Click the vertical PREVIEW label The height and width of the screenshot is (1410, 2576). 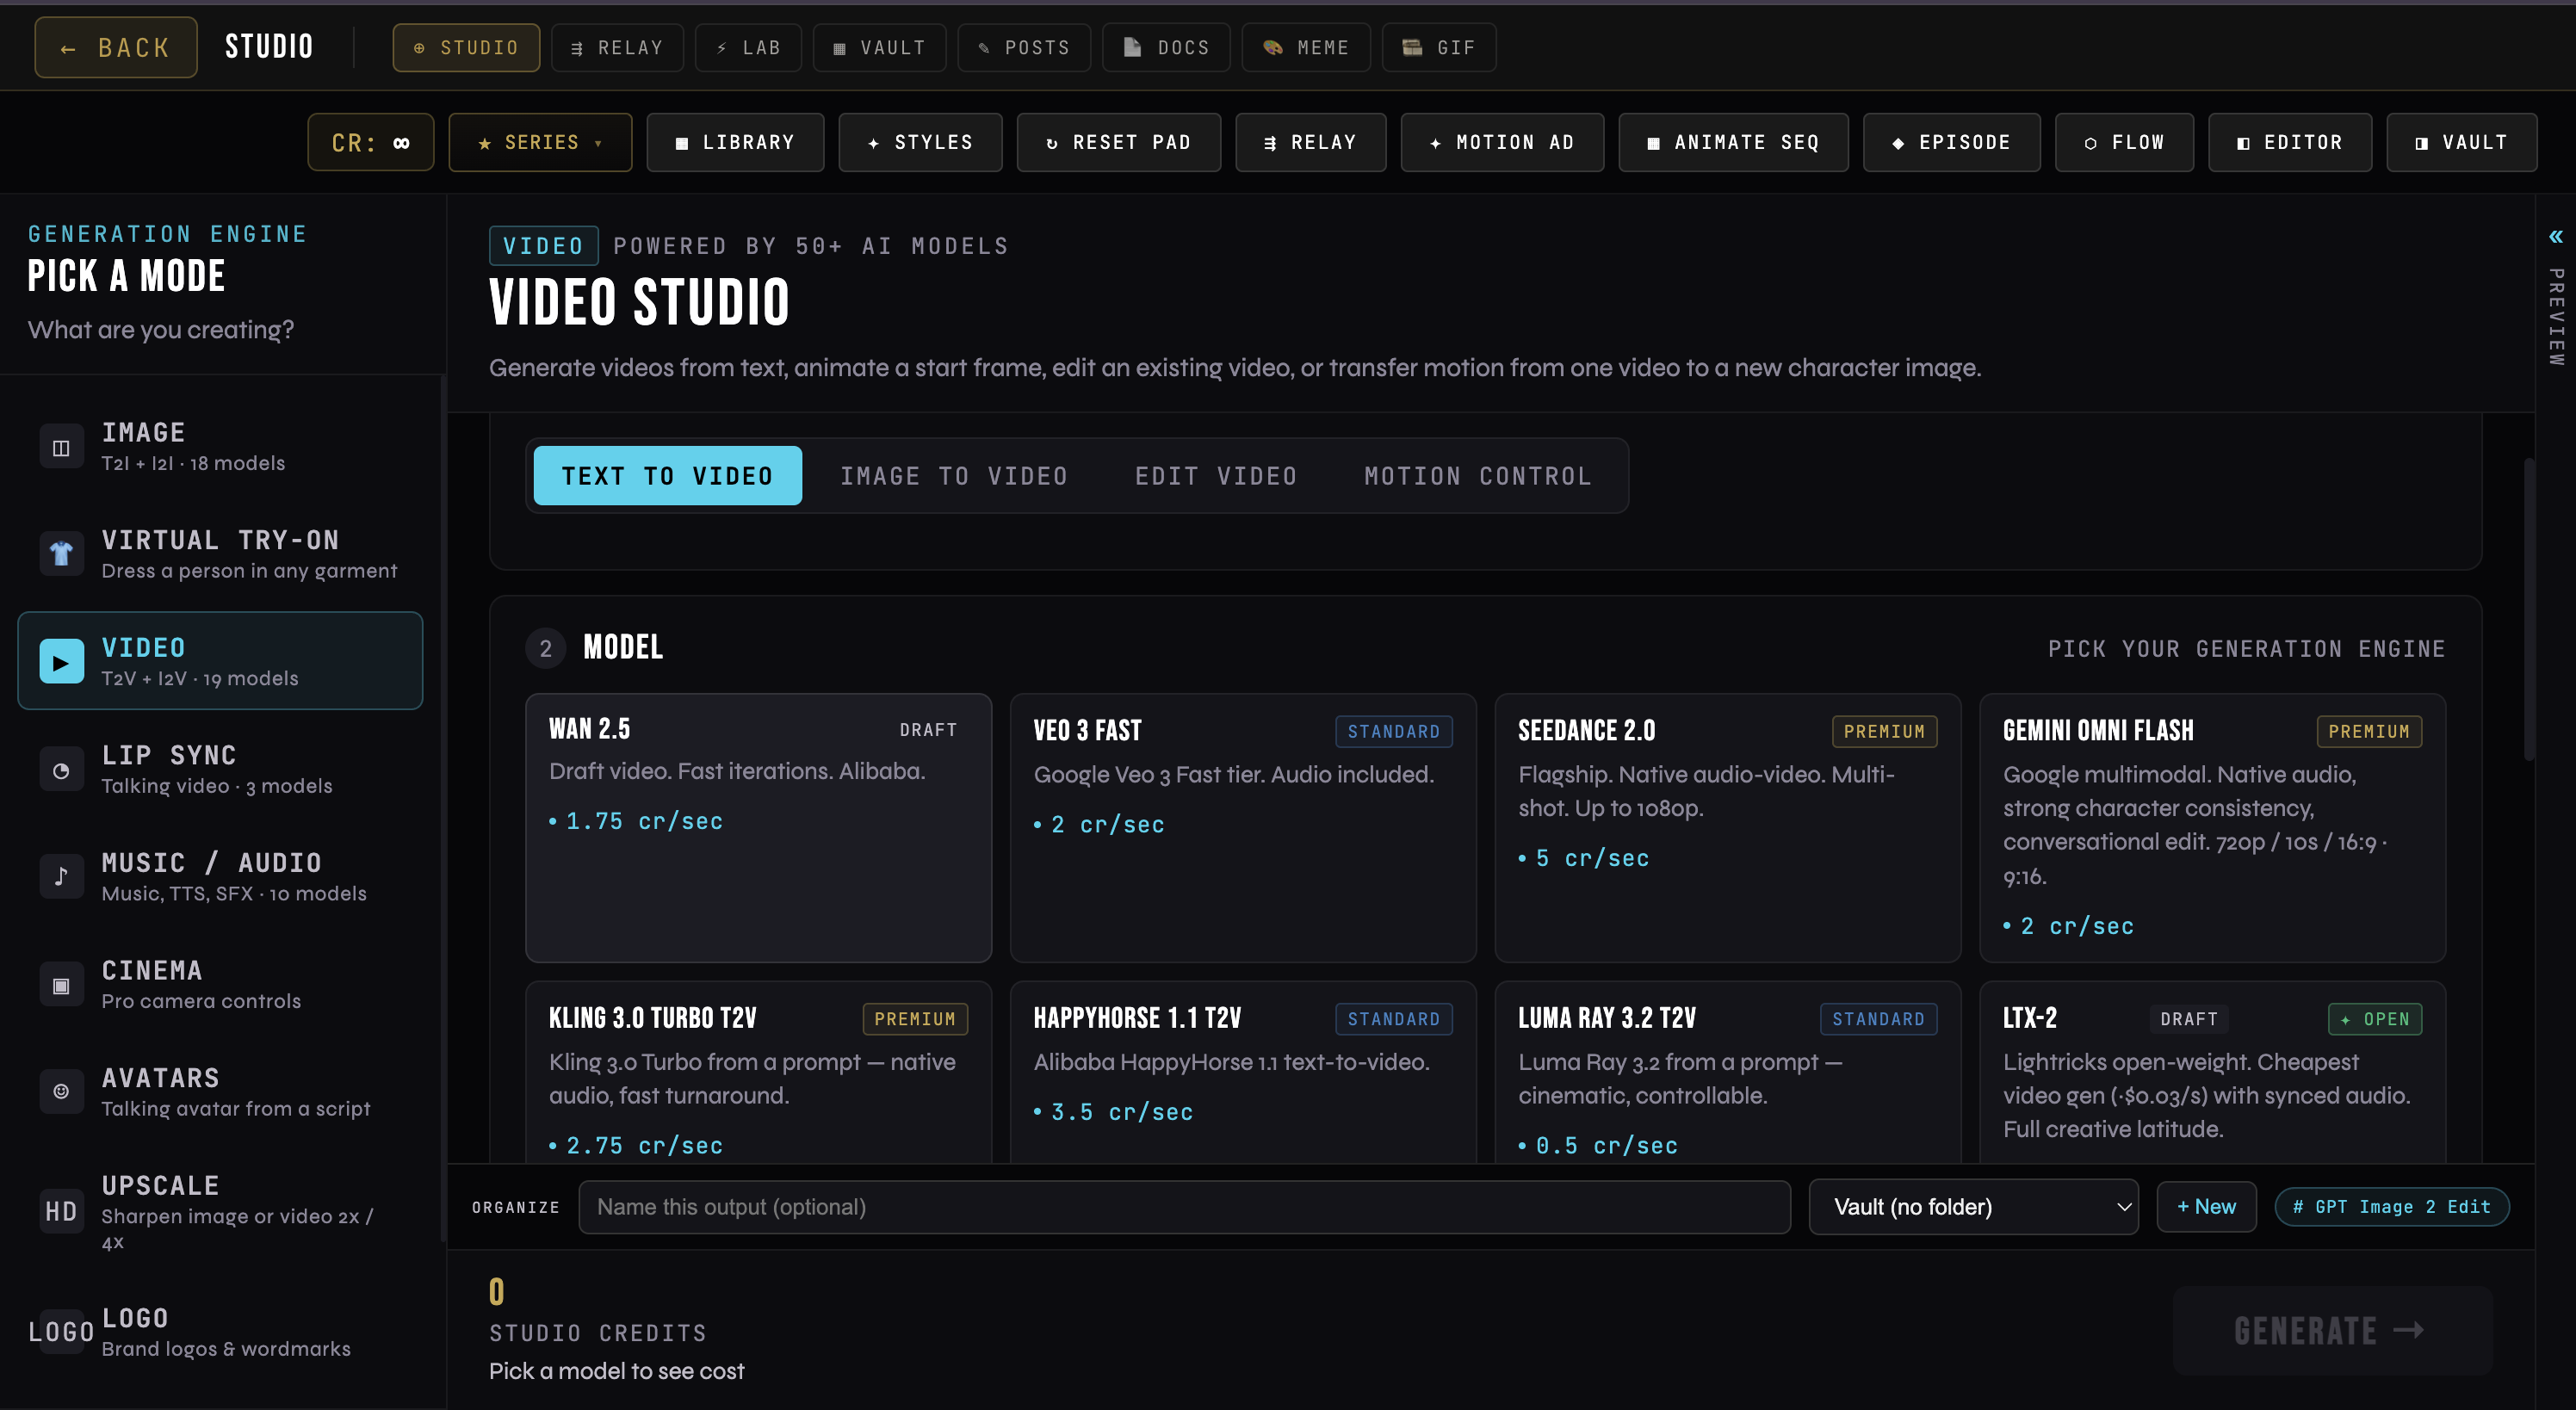coord(2555,316)
